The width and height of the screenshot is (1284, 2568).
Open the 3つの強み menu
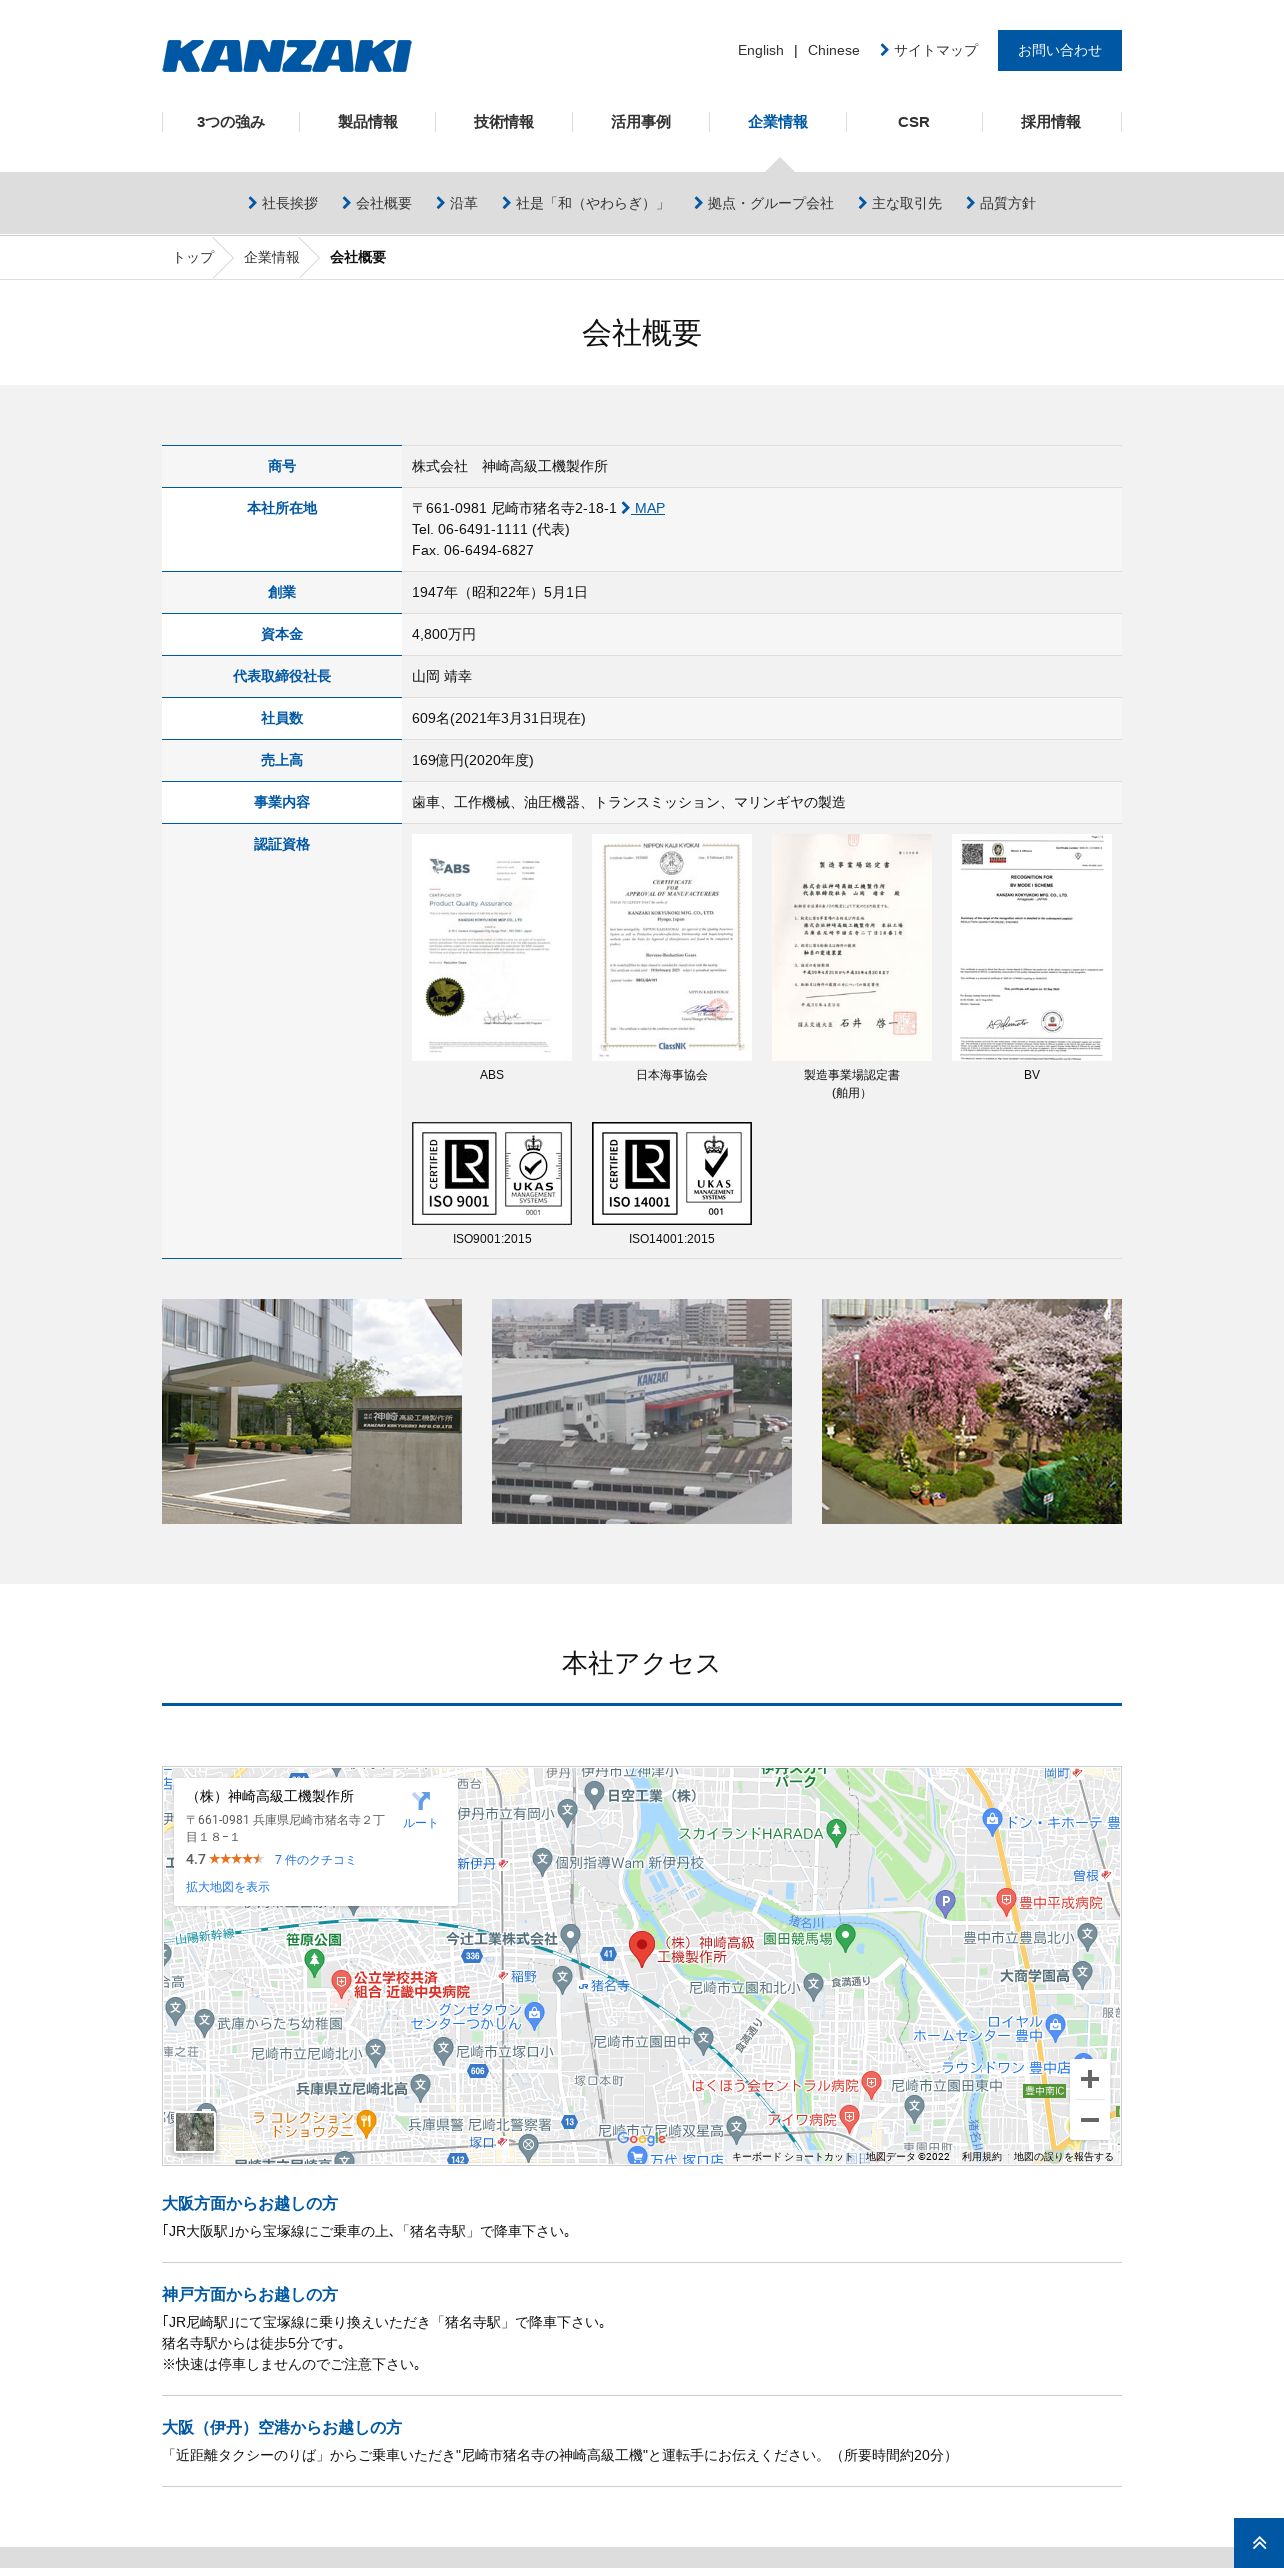[x=231, y=122]
